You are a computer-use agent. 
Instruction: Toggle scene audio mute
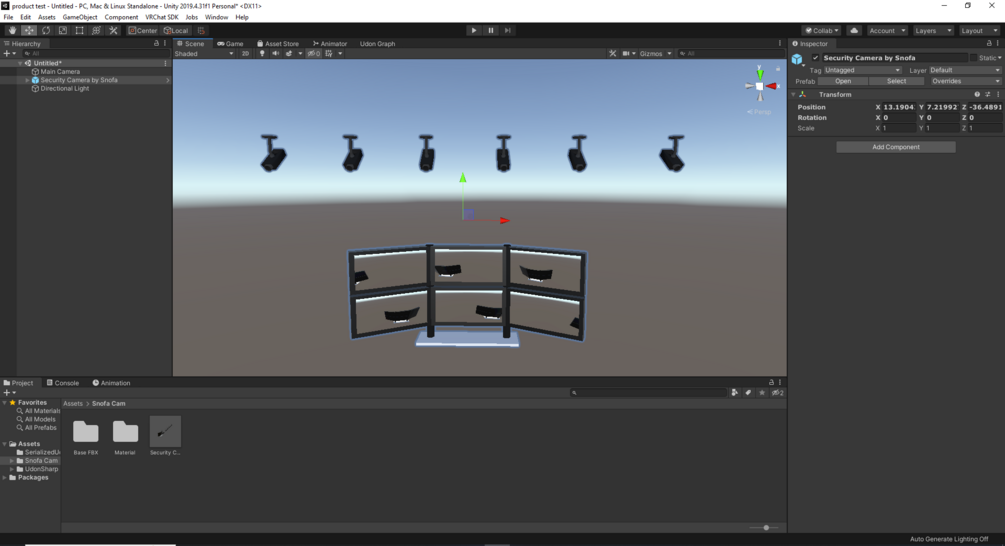(275, 53)
